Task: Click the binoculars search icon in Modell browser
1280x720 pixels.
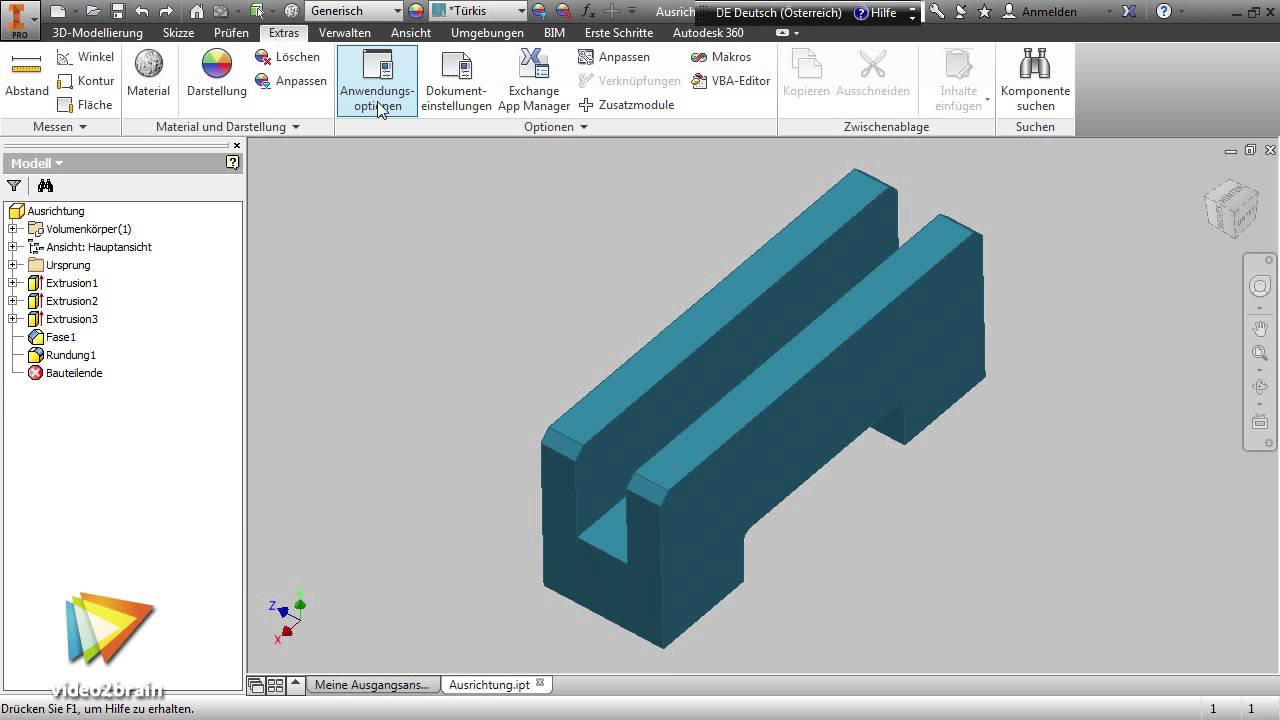Action: [x=45, y=186]
